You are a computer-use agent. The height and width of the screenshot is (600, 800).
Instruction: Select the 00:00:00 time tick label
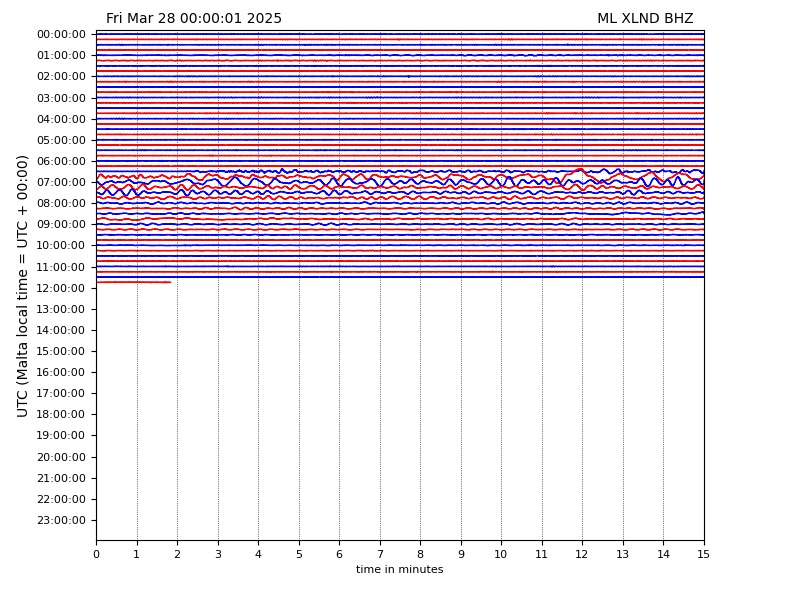pos(61,35)
